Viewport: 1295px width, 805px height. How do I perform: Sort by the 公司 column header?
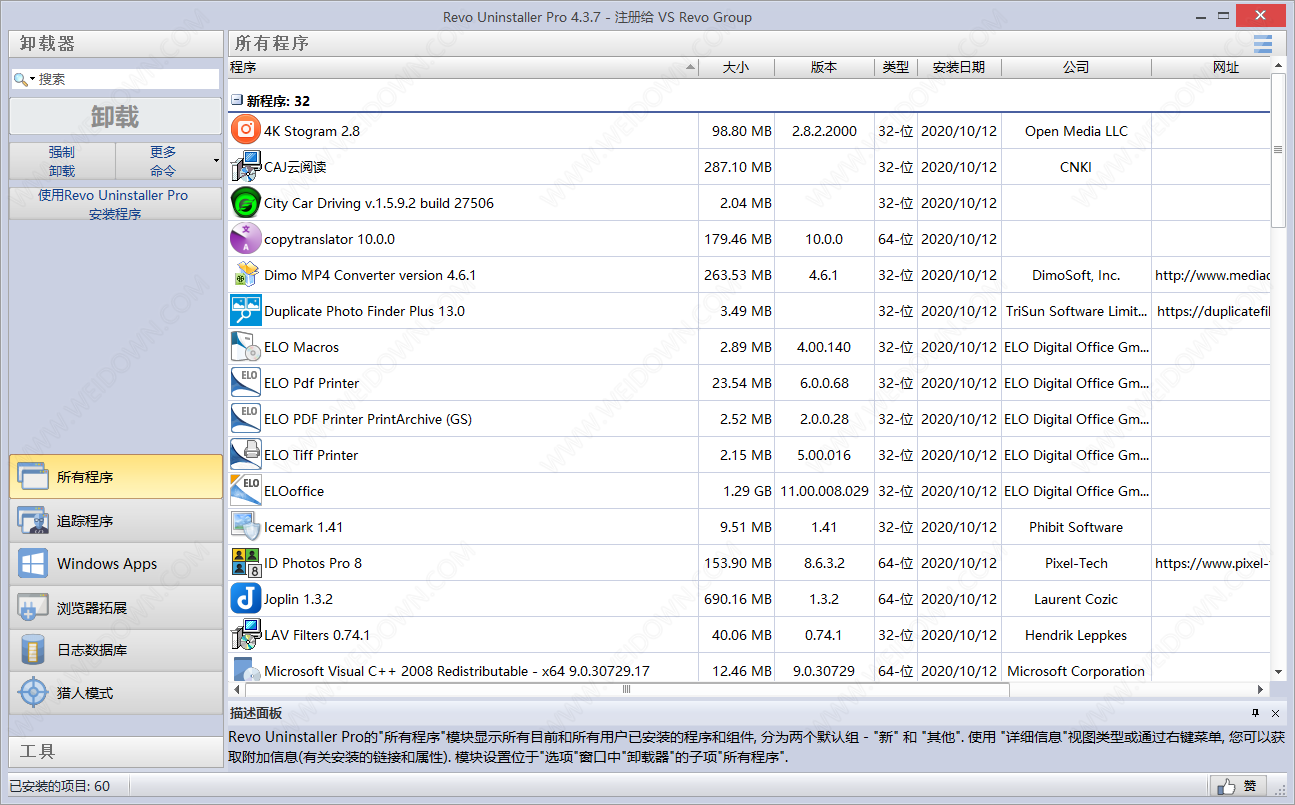(x=1076, y=67)
